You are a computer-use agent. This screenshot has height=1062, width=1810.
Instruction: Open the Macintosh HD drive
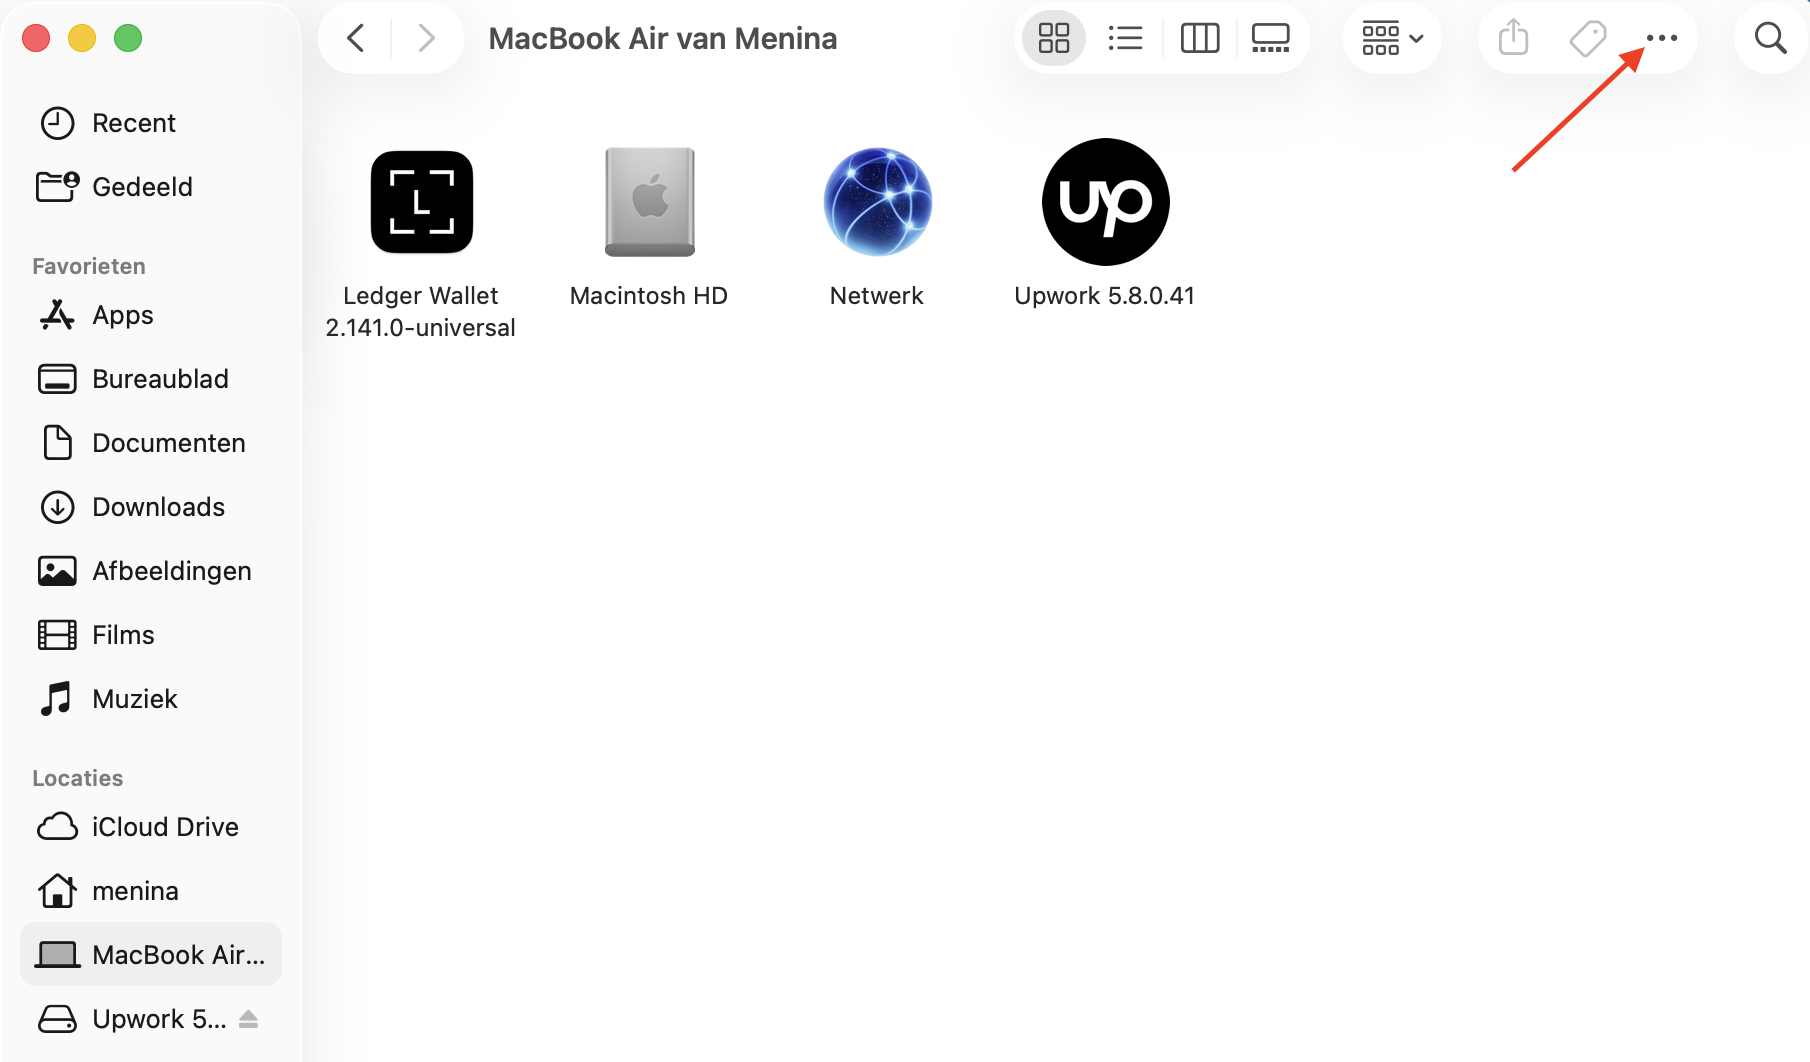tap(648, 202)
